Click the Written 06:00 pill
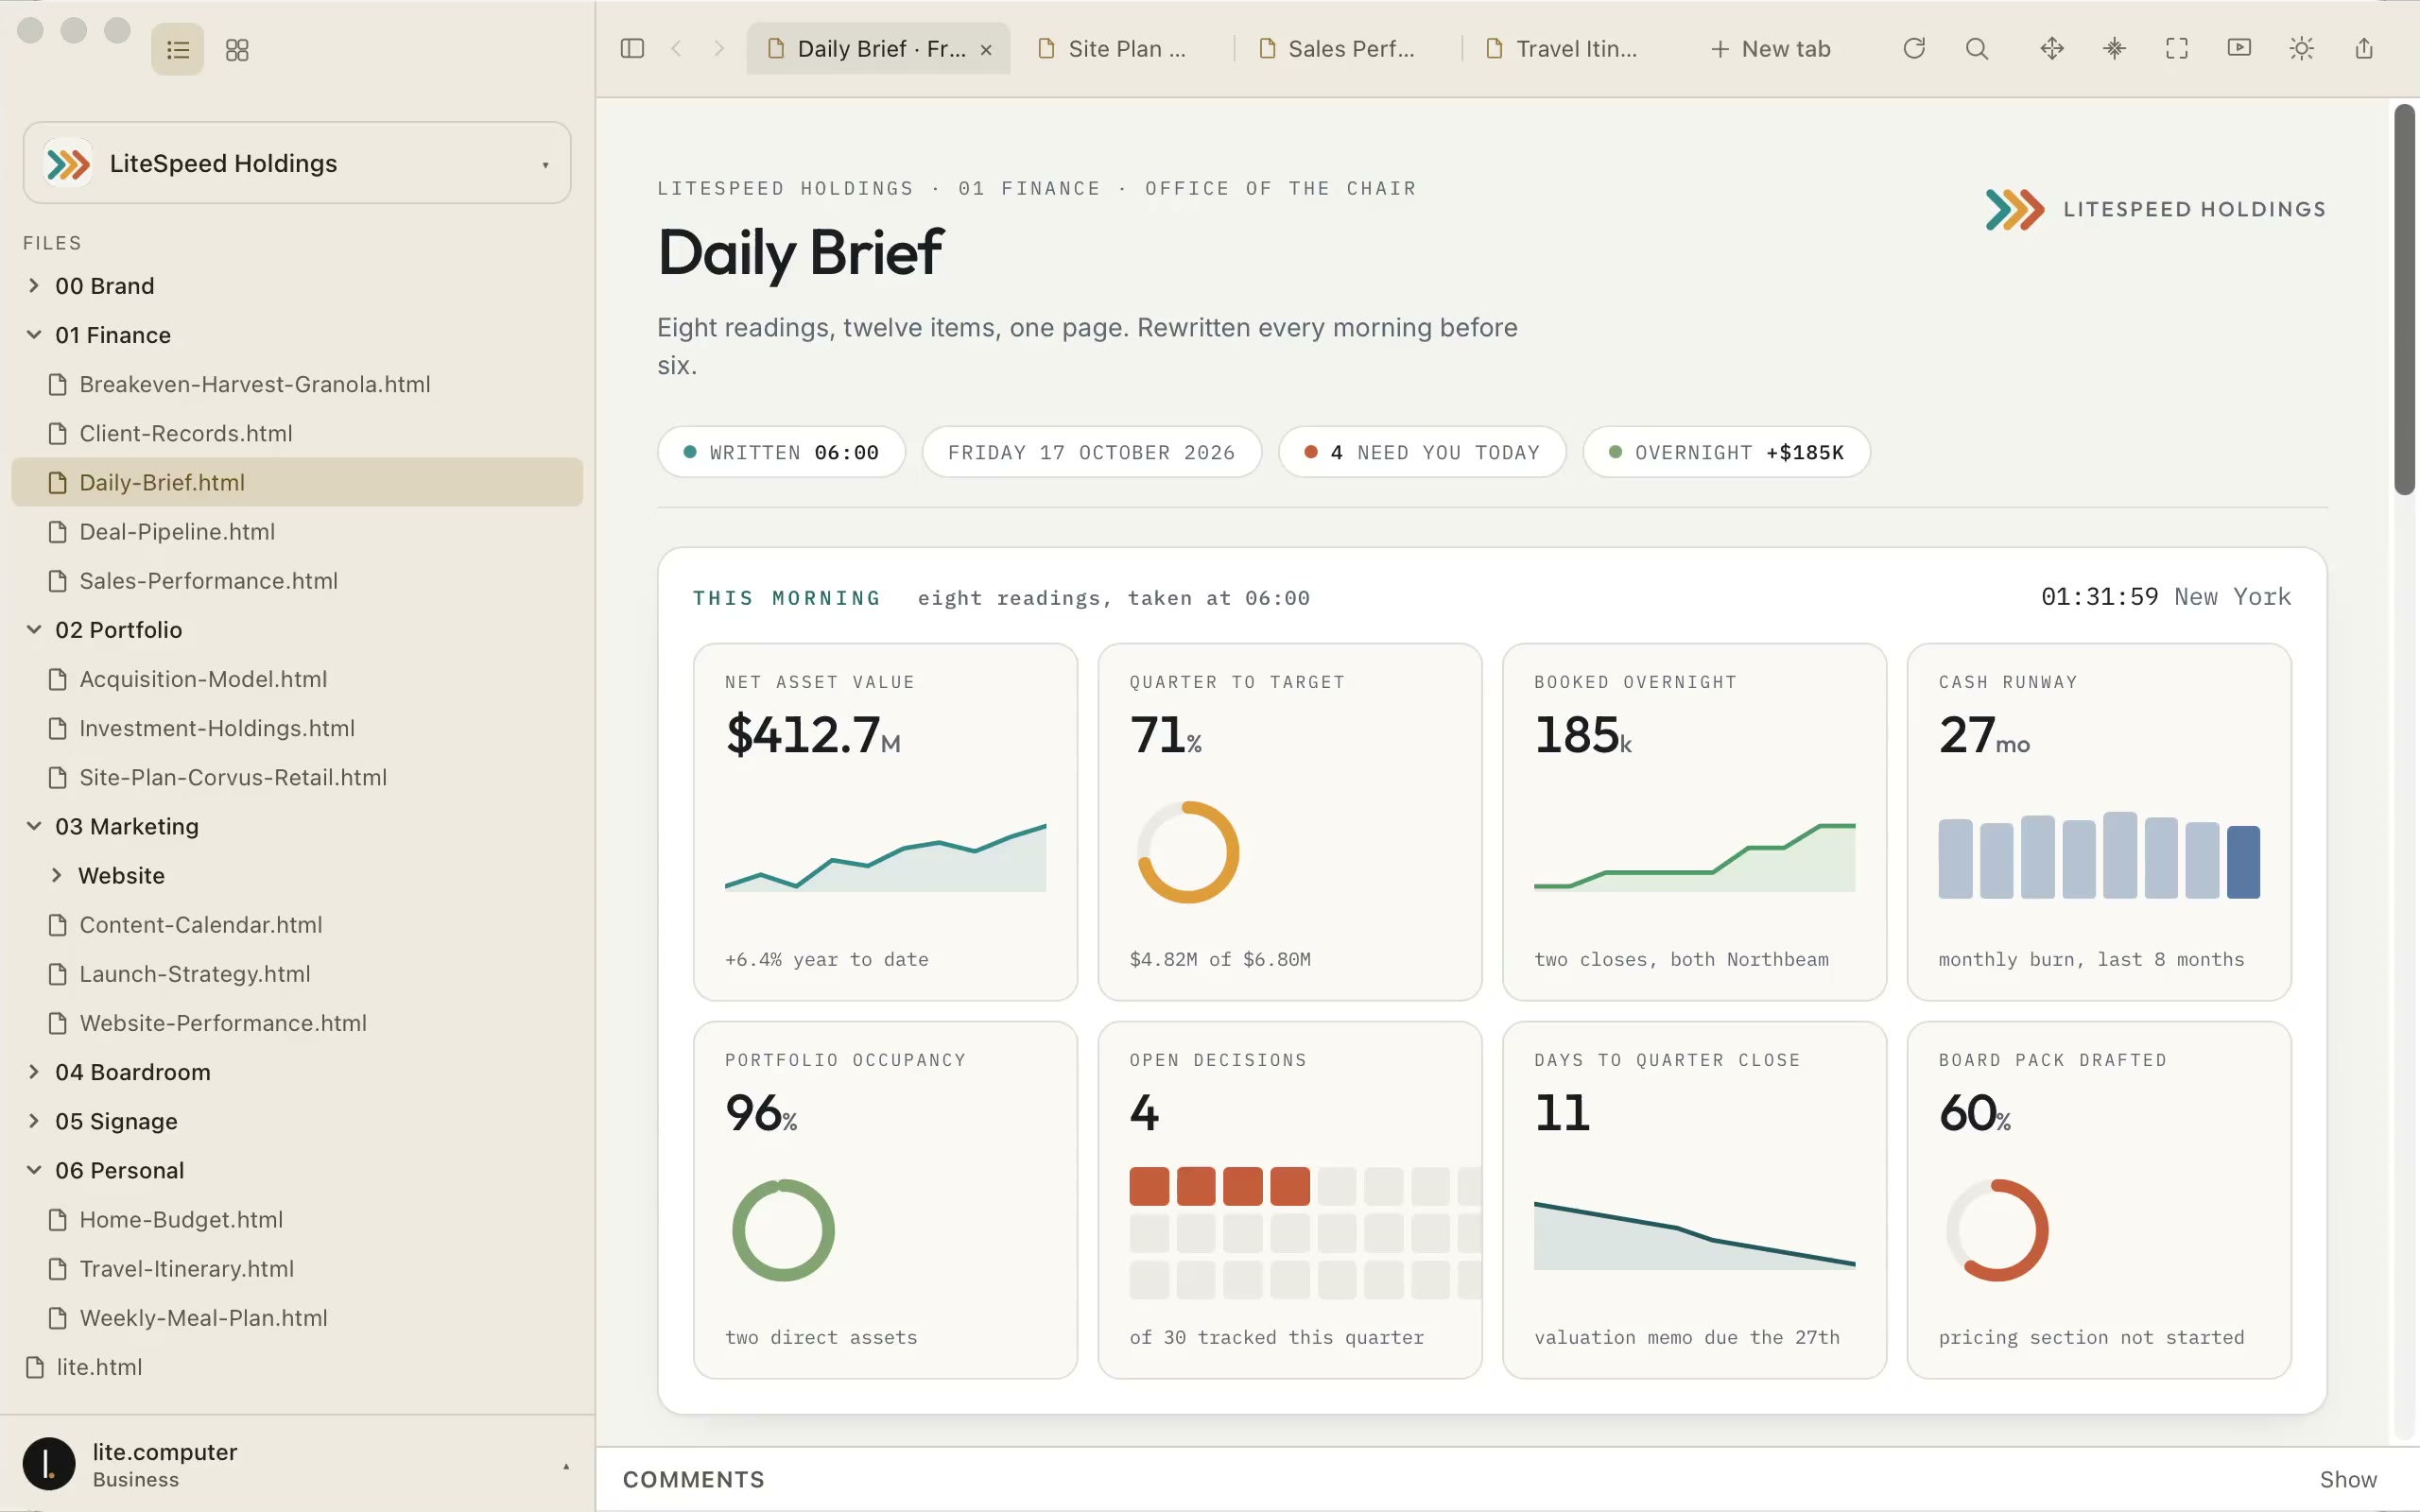 pos(781,452)
